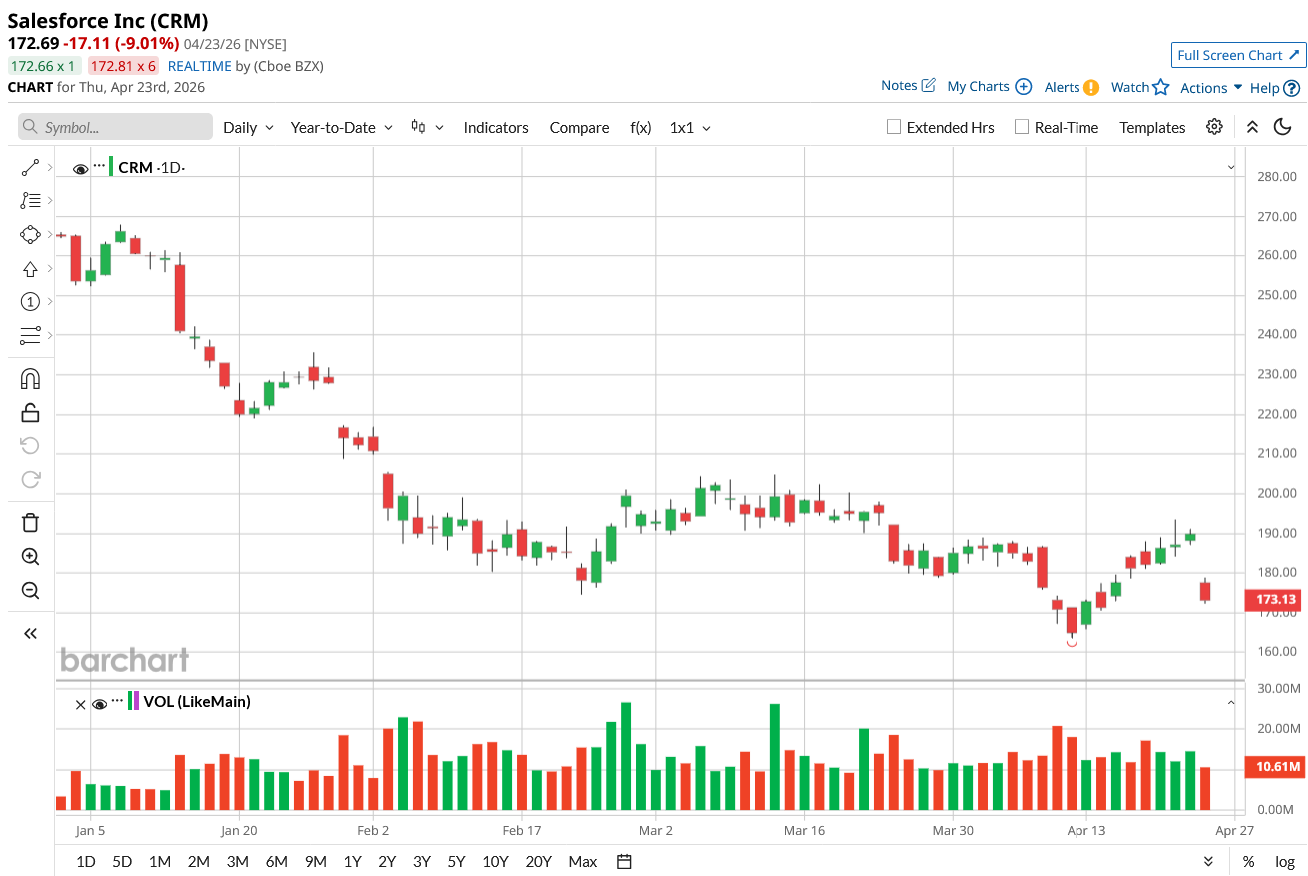Click the lock drawings icon

coord(30,412)
